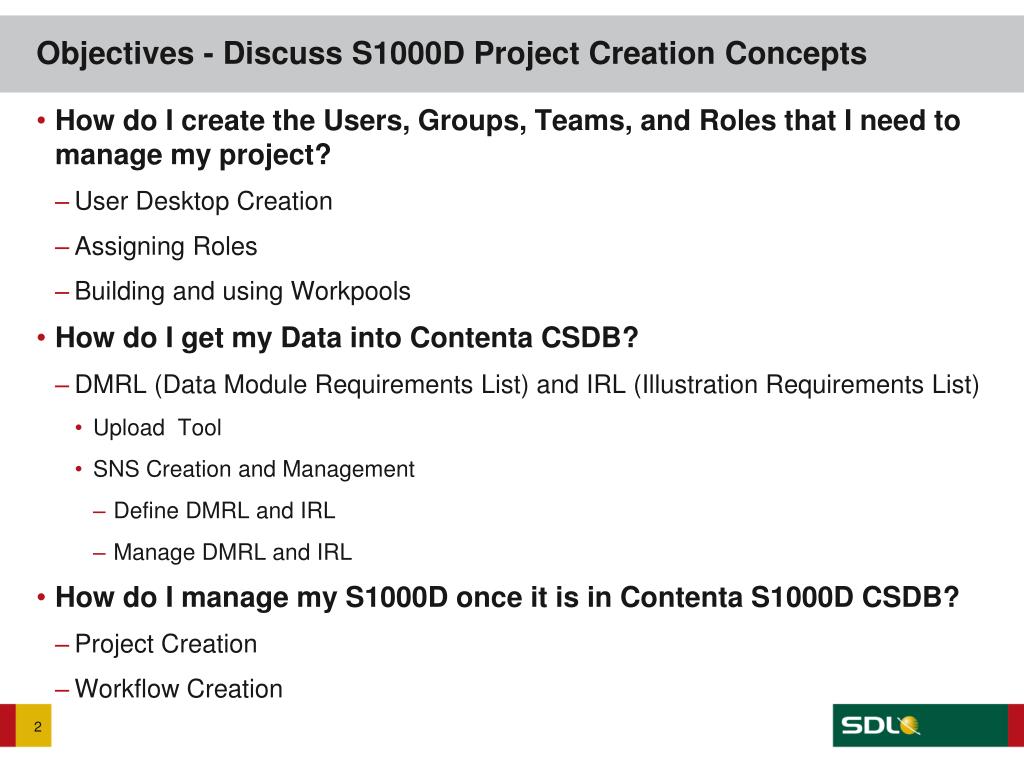Click the red strip beside the slide number
Screen dimensions: 1024x768
[x=8, y=727]
